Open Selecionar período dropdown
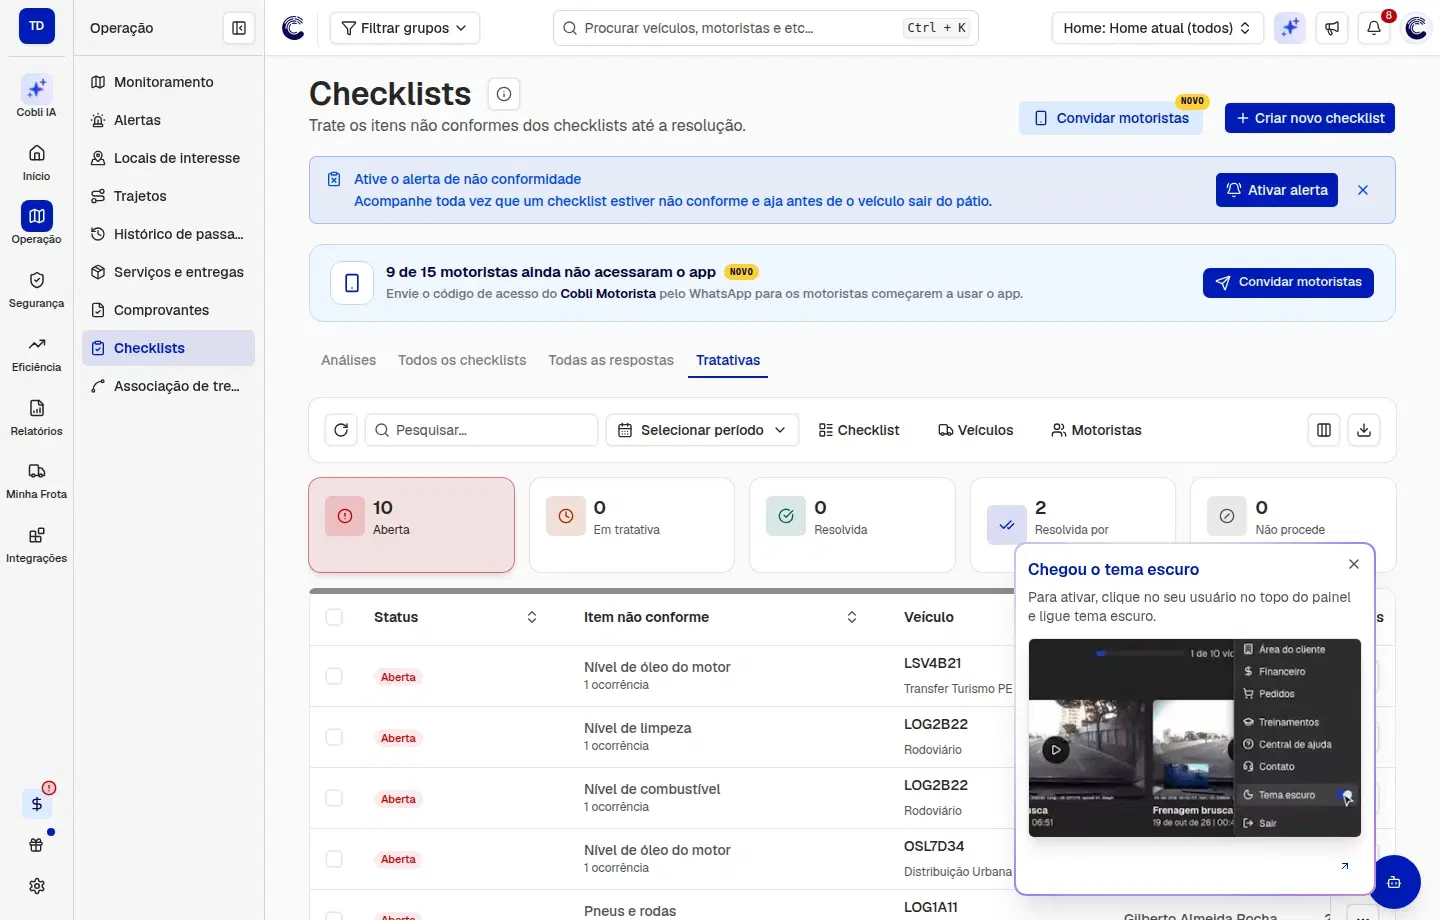 702,430
